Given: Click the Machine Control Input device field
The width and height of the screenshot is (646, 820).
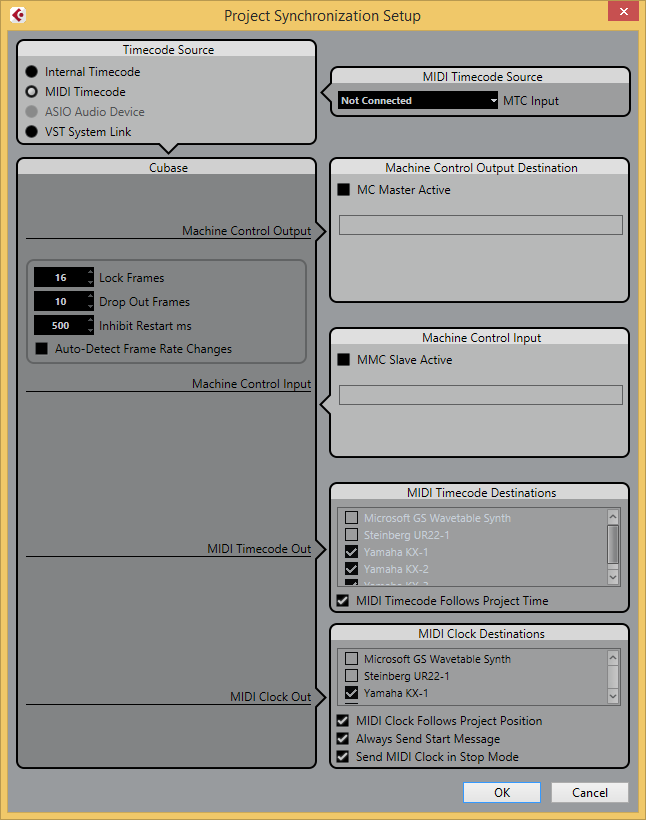Looking at the screenshot, I should coord(481,395).
